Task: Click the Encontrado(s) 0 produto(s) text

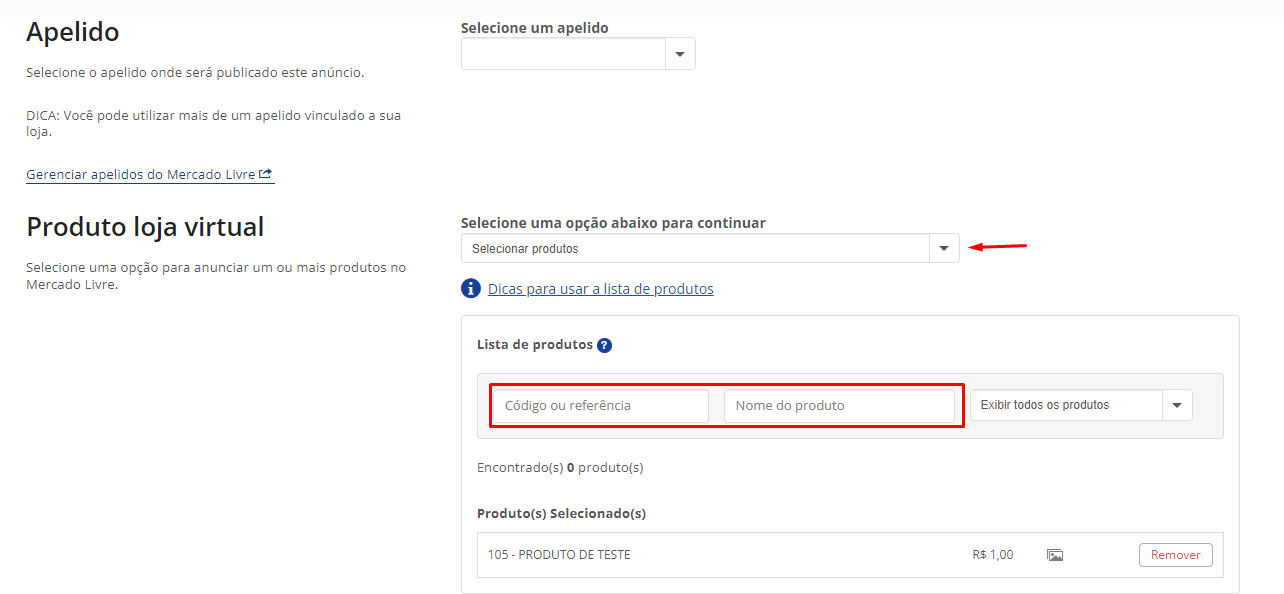Action: click(560, 467)
